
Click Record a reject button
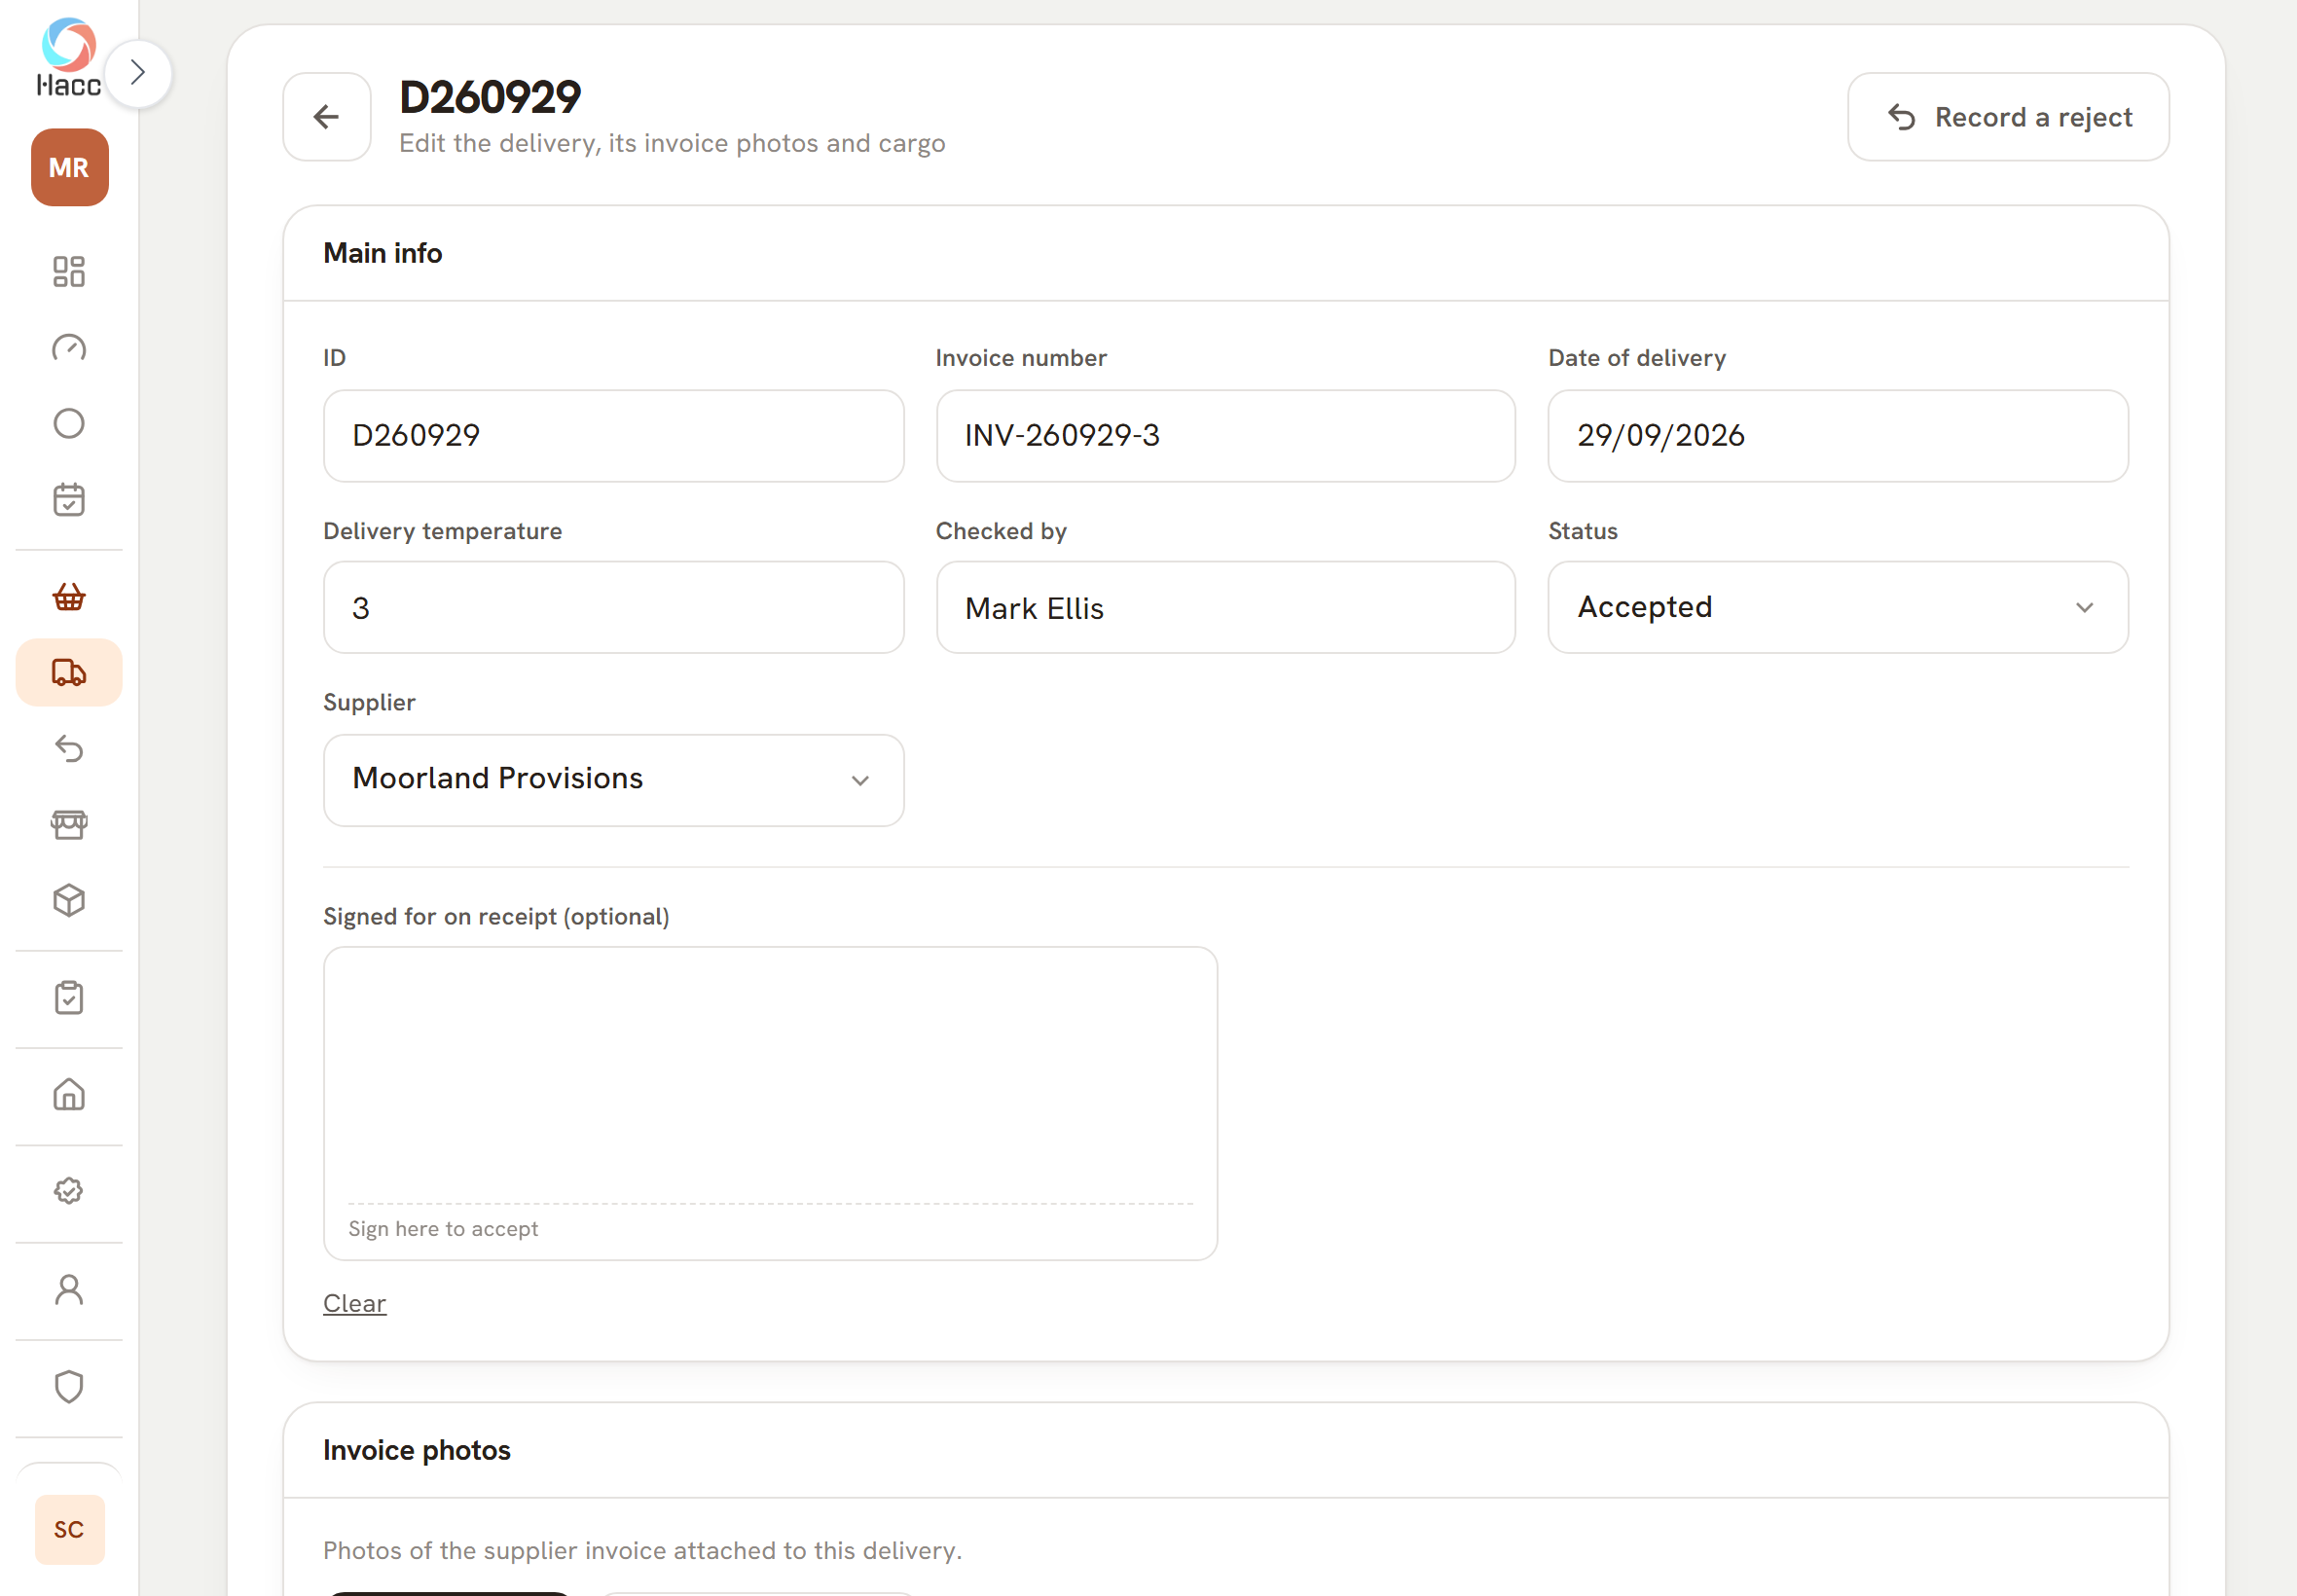pyautogui.click(x=2008, y=117)
